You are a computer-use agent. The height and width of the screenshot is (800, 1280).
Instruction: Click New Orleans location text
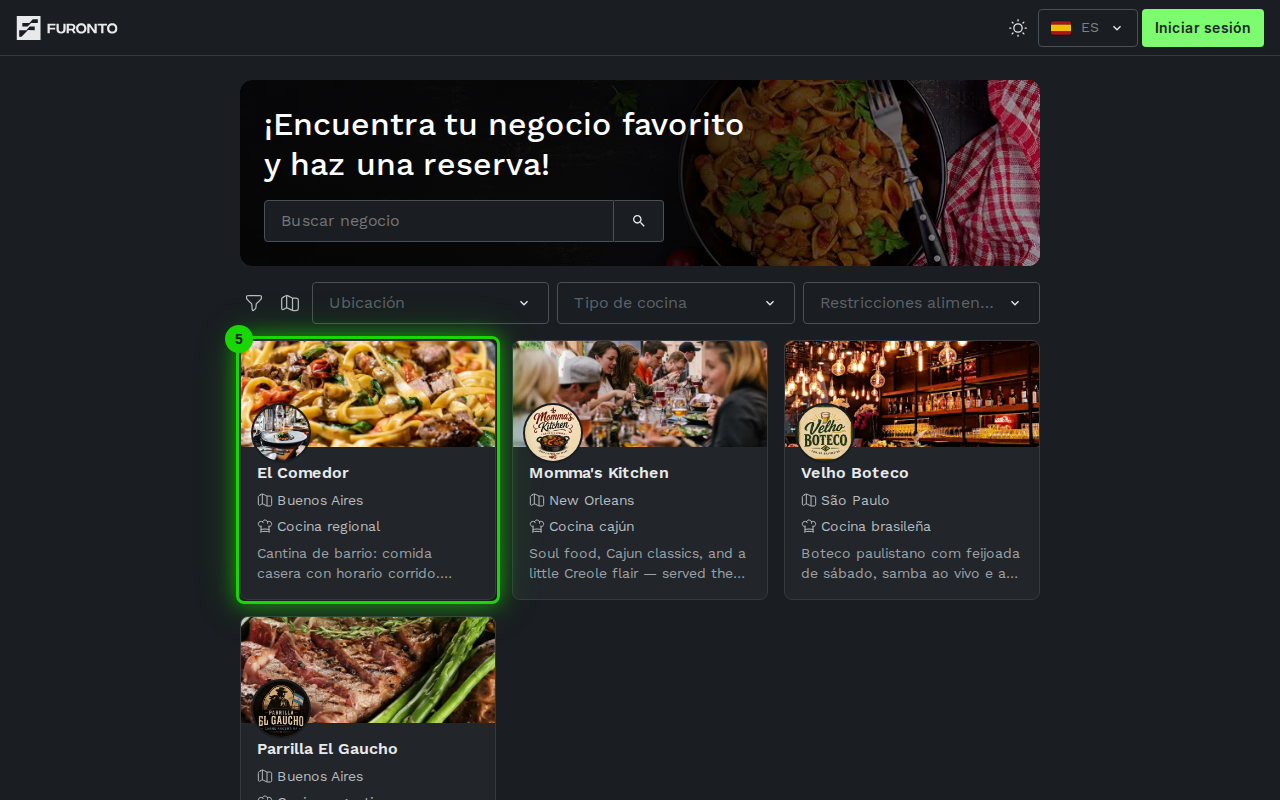[592, 500]
